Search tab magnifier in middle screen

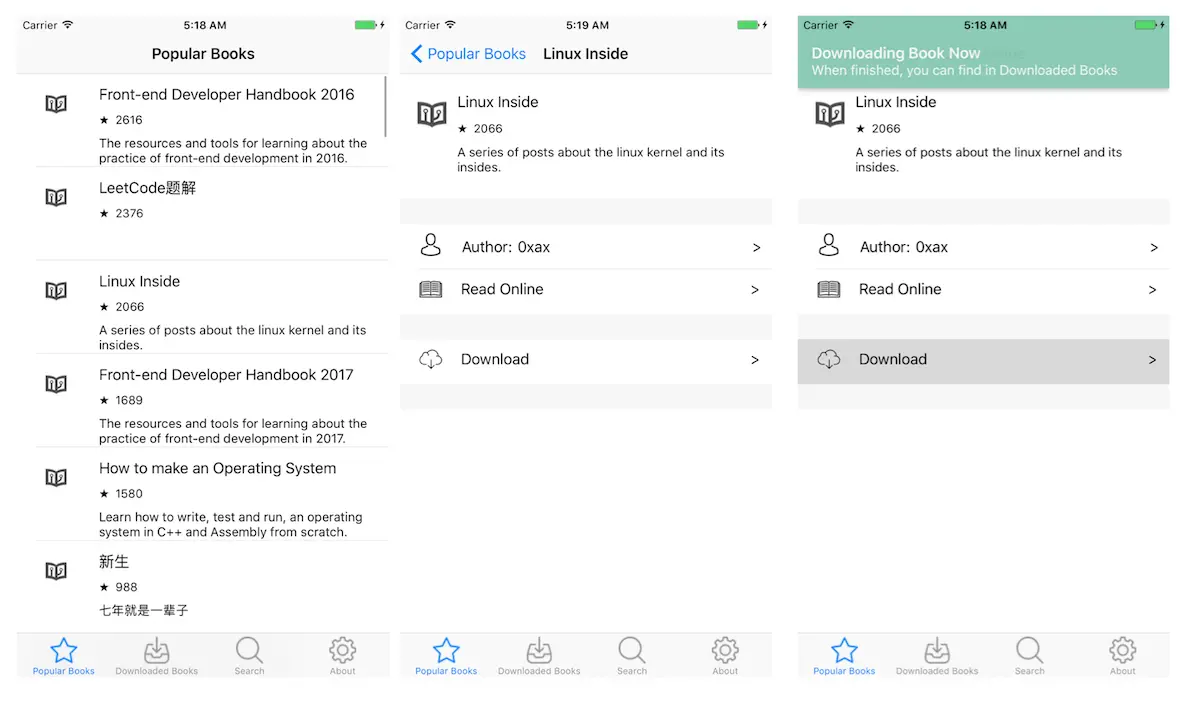point(632,656)
